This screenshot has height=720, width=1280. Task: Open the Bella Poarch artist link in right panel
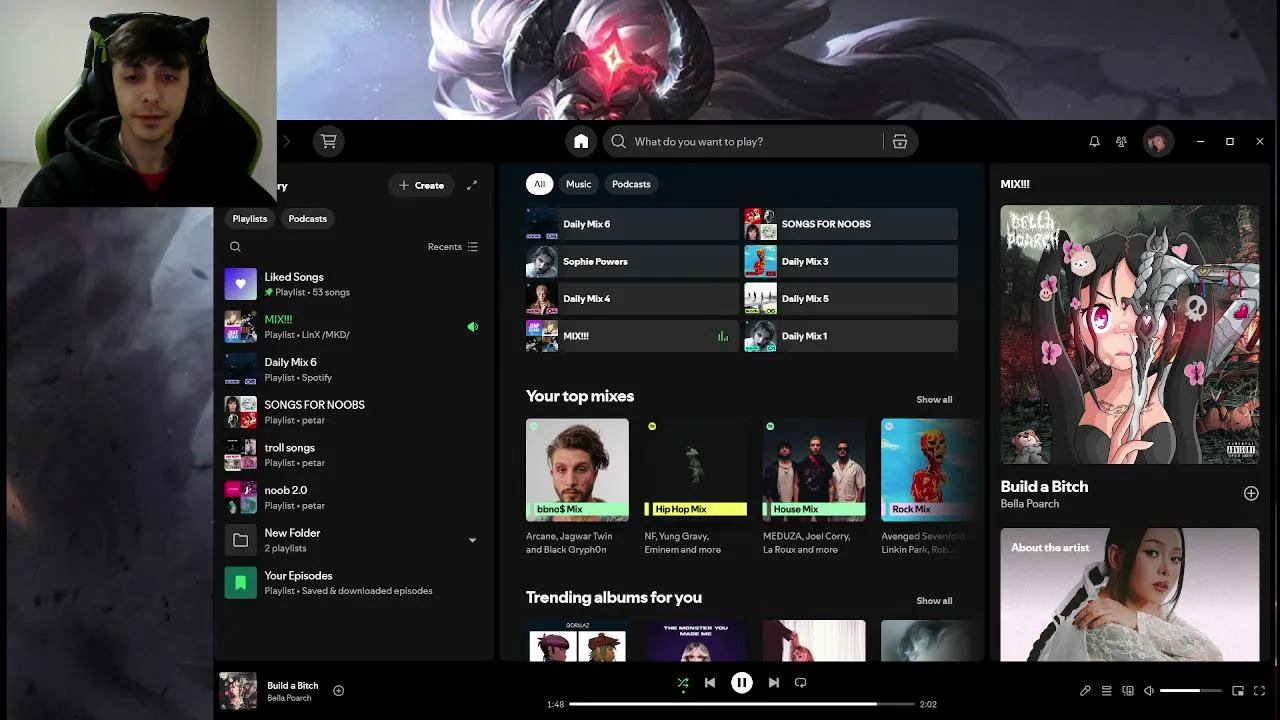pos(1029,504)
